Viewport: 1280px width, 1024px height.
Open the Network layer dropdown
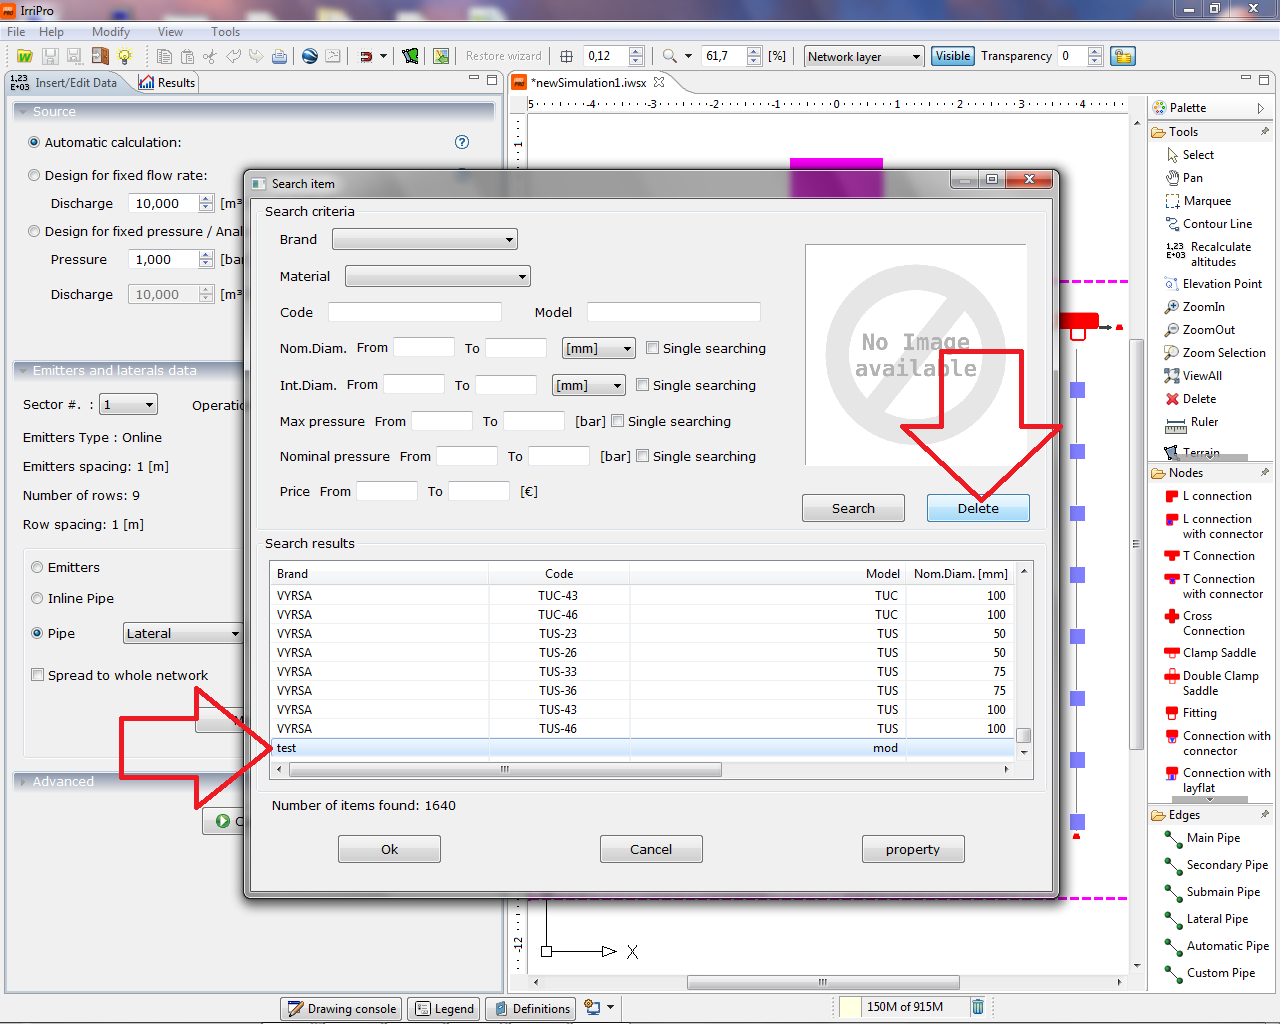coord(864,57)
